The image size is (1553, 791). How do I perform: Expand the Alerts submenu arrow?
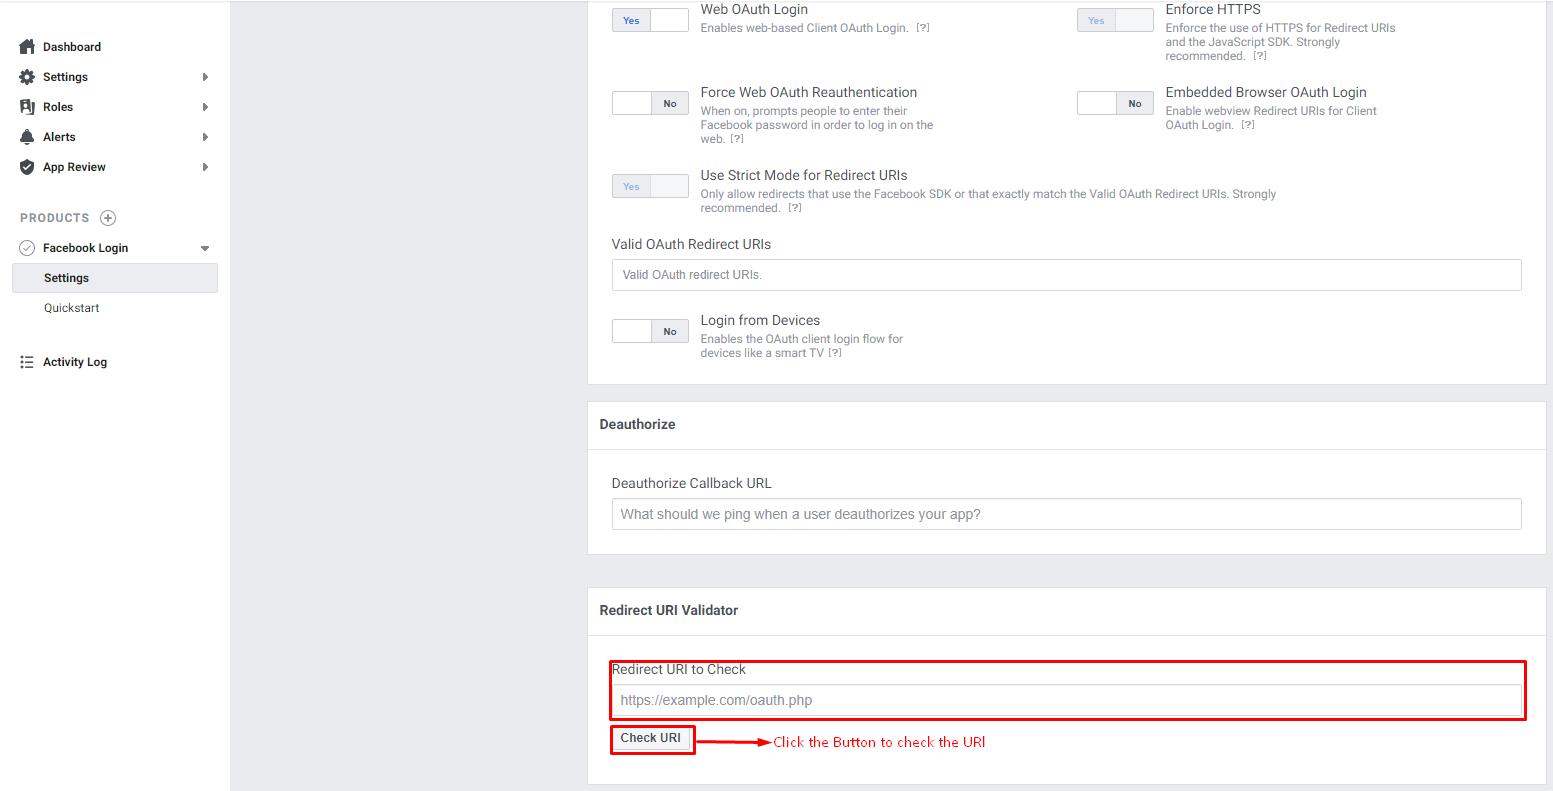(x=205, y=137)
